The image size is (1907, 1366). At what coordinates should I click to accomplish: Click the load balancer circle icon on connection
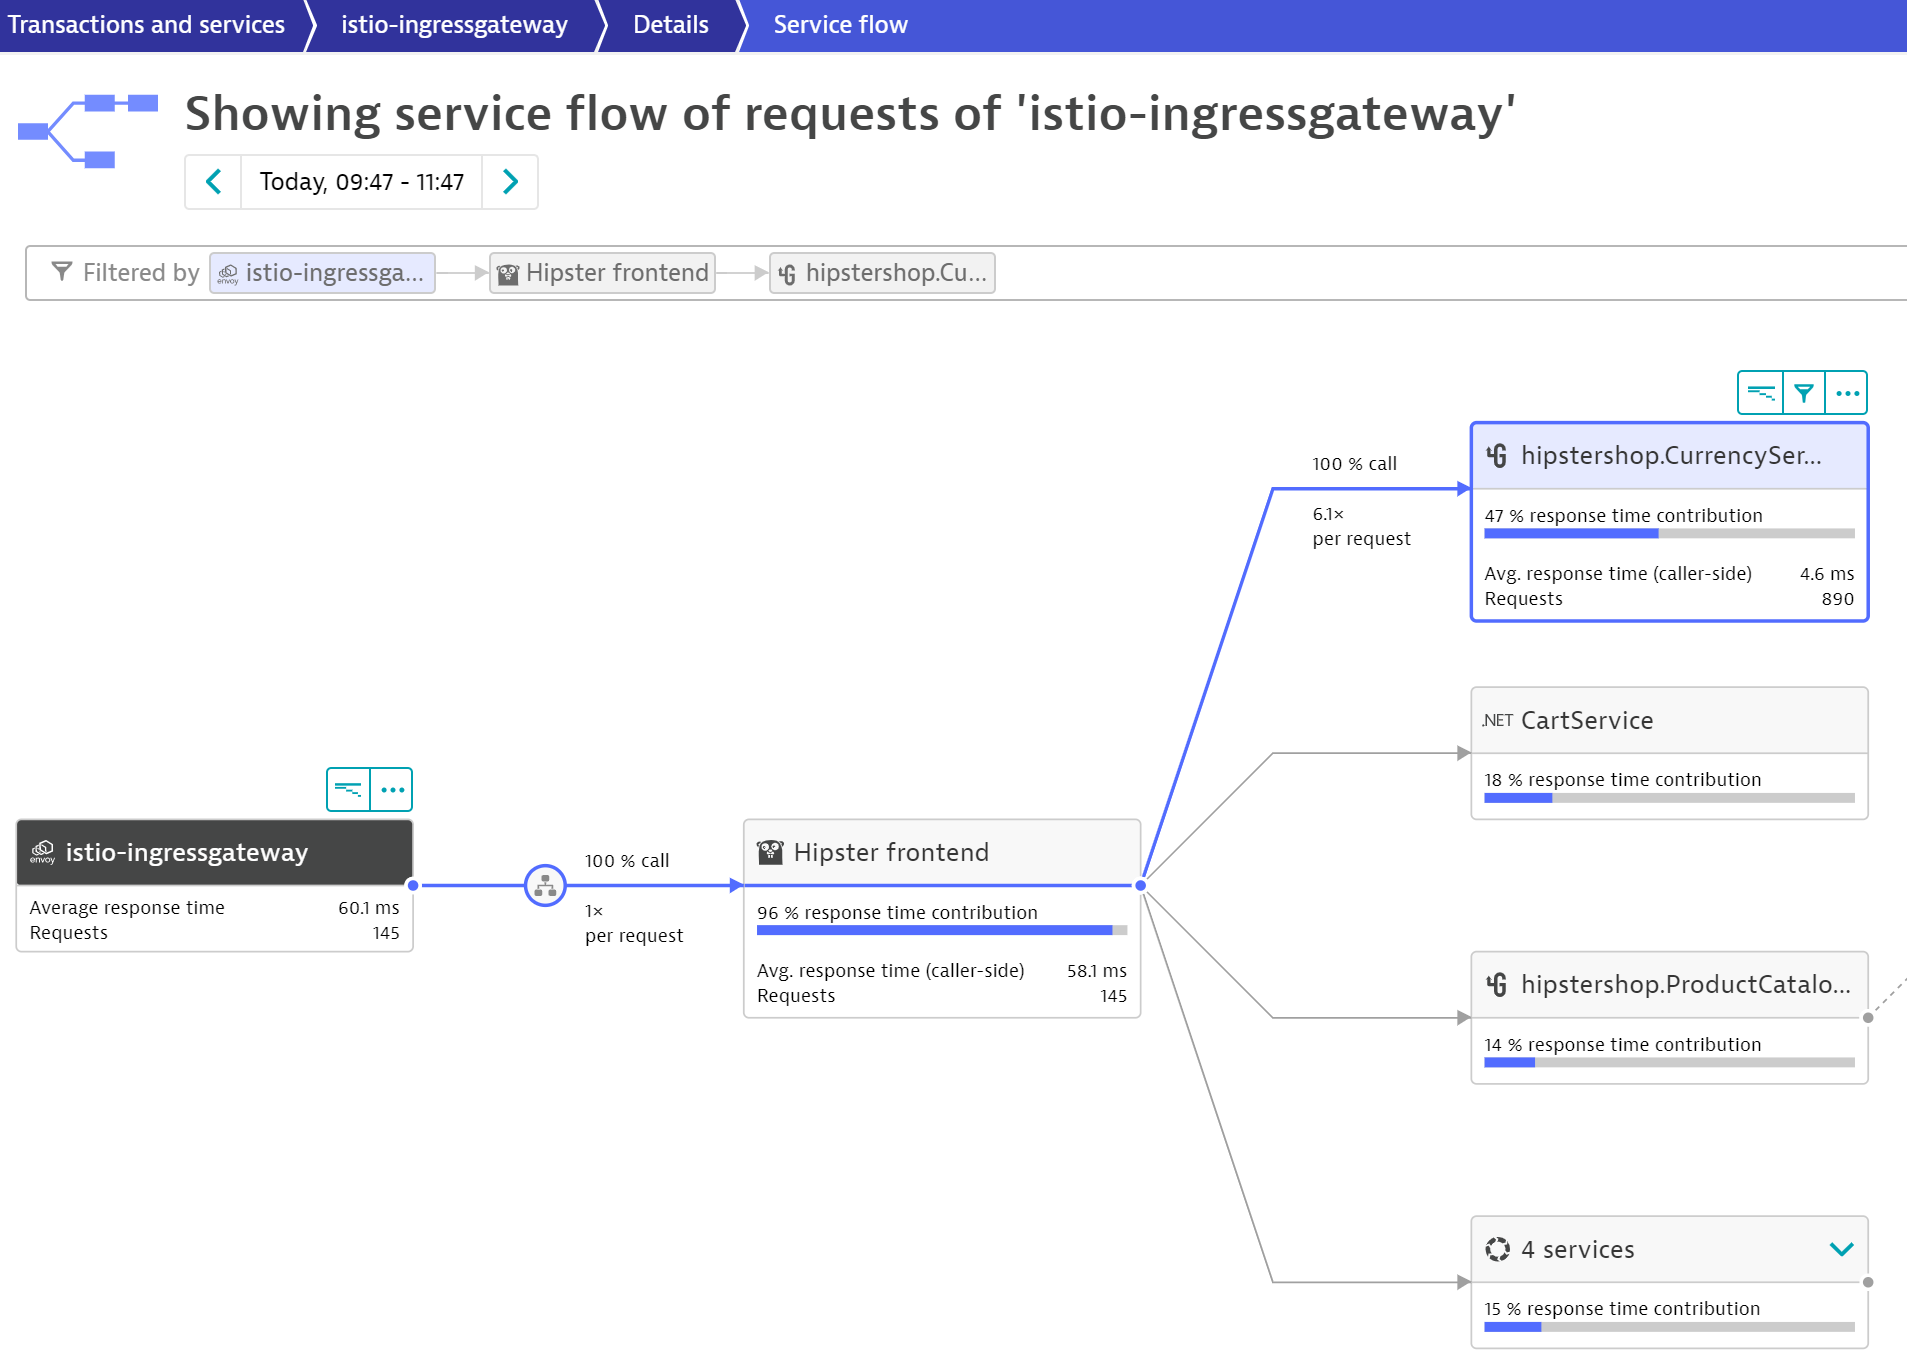coord(545,885)
